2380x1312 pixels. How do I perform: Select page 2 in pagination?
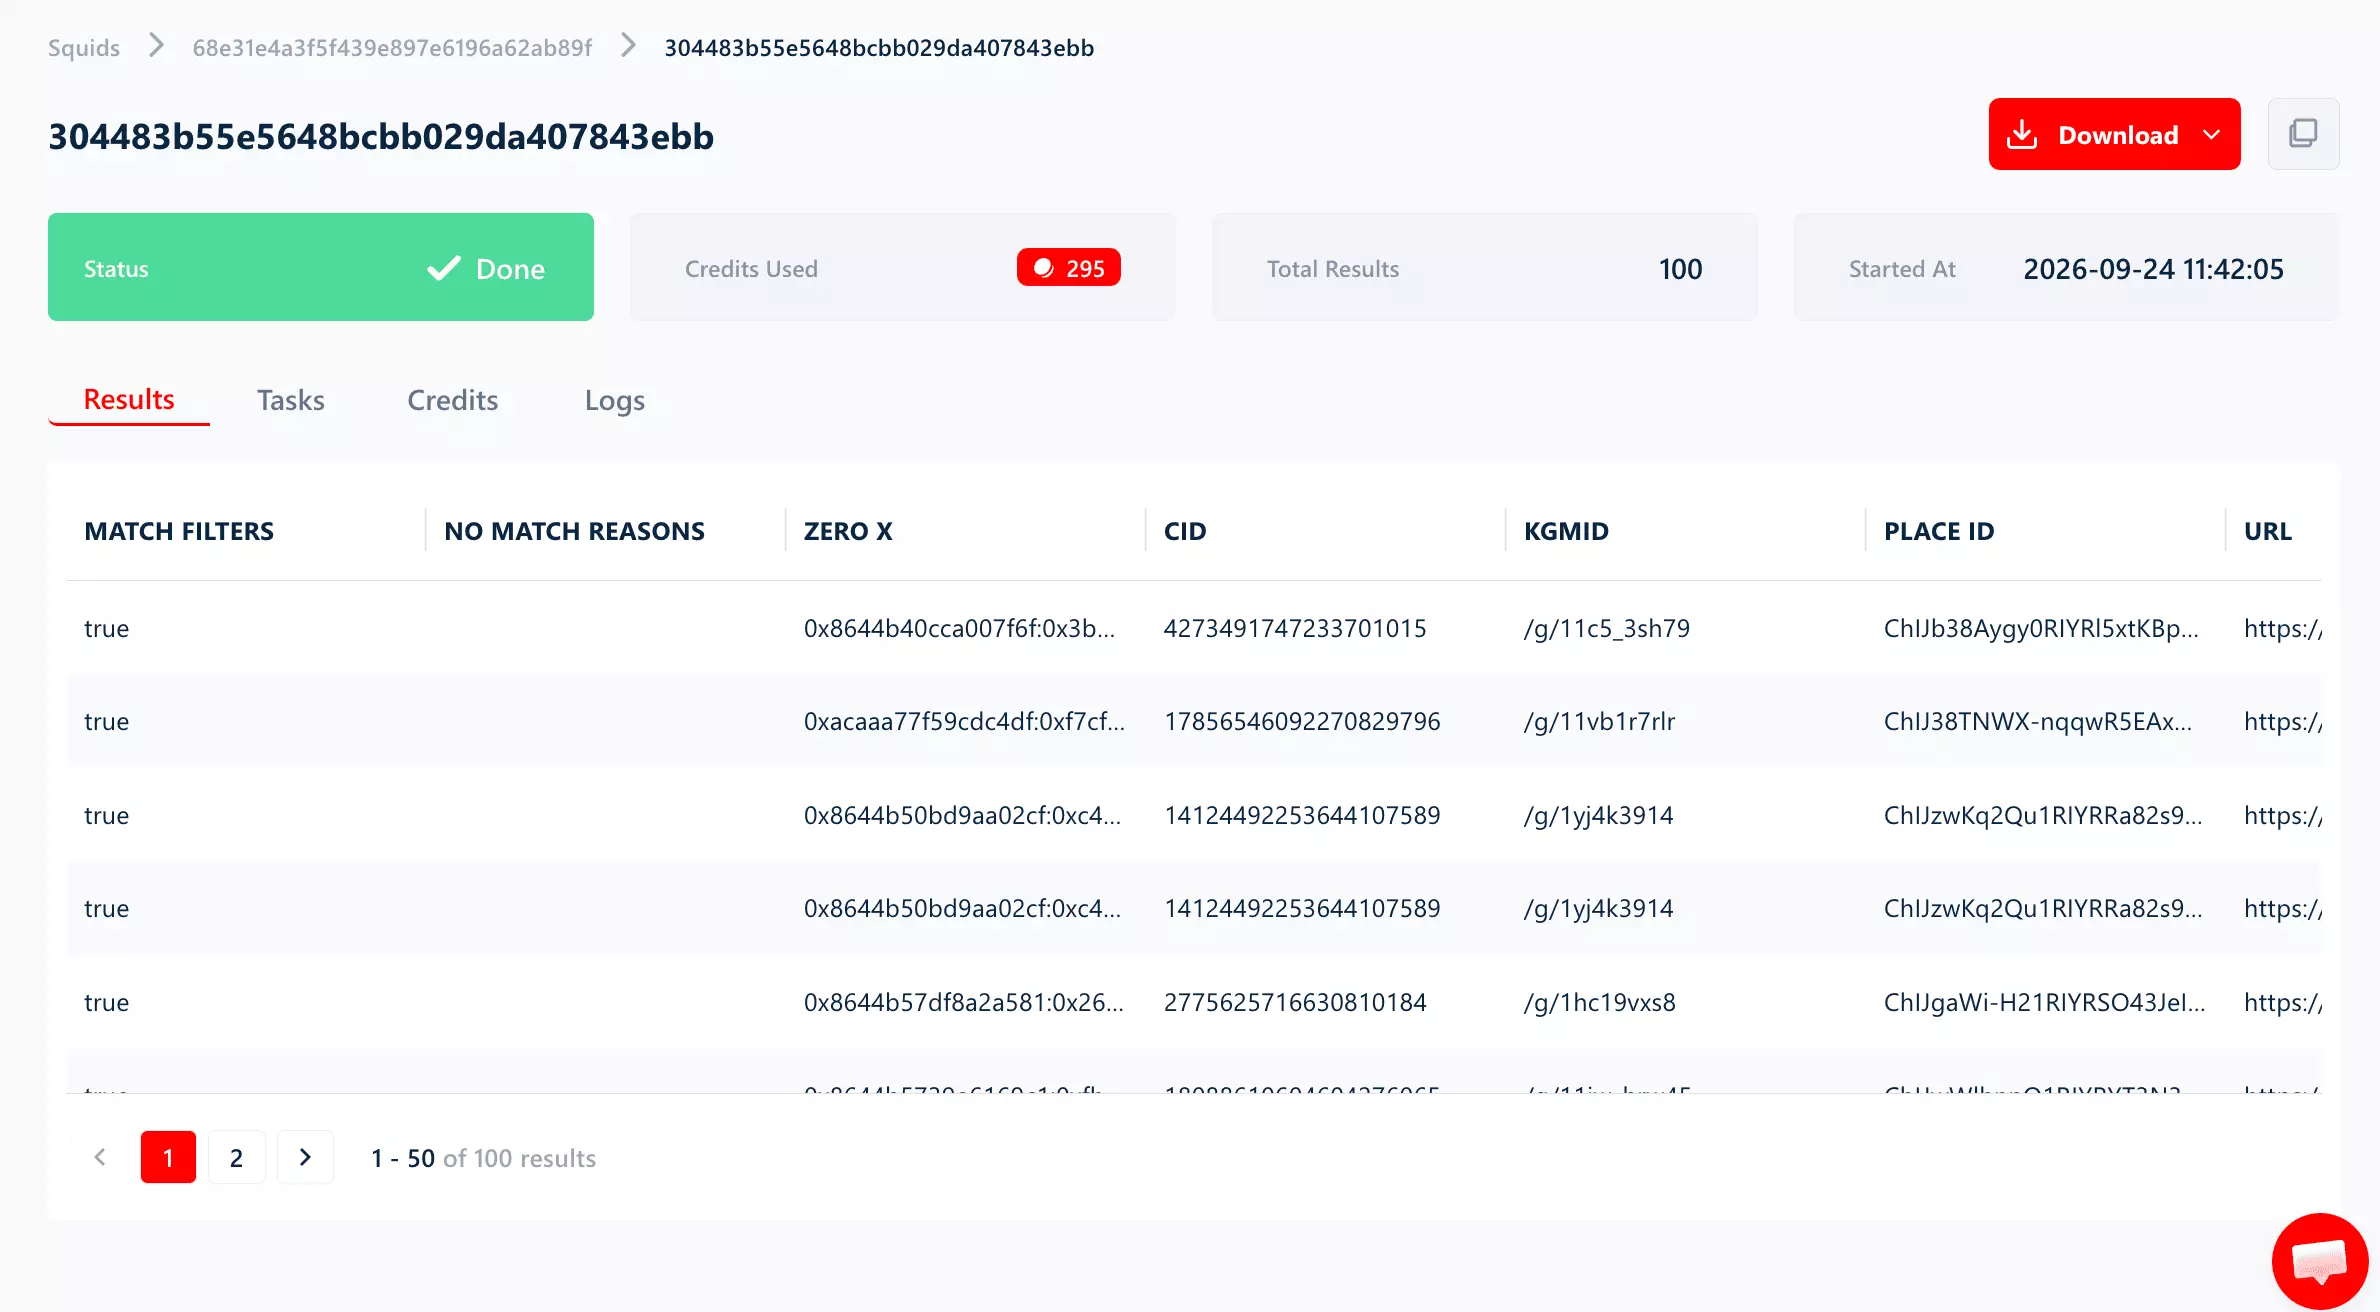coord(236,1157)
